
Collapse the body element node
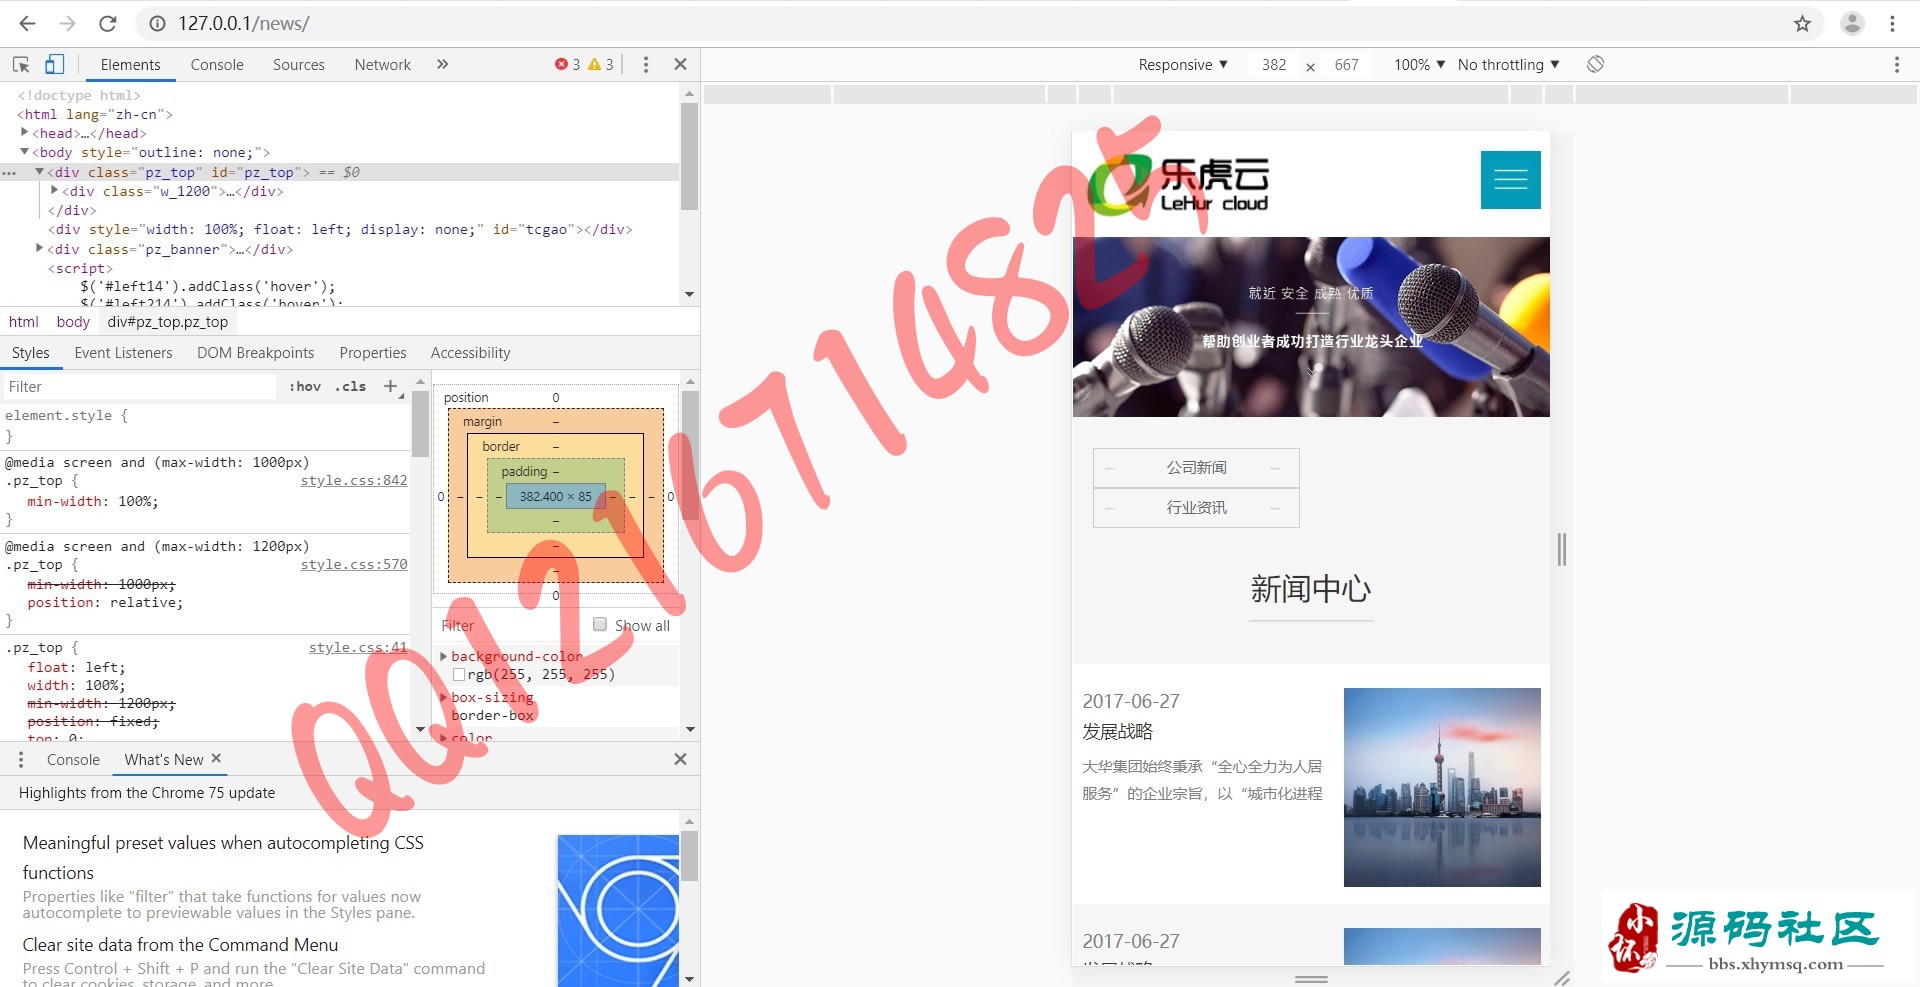tap(24, 151)
